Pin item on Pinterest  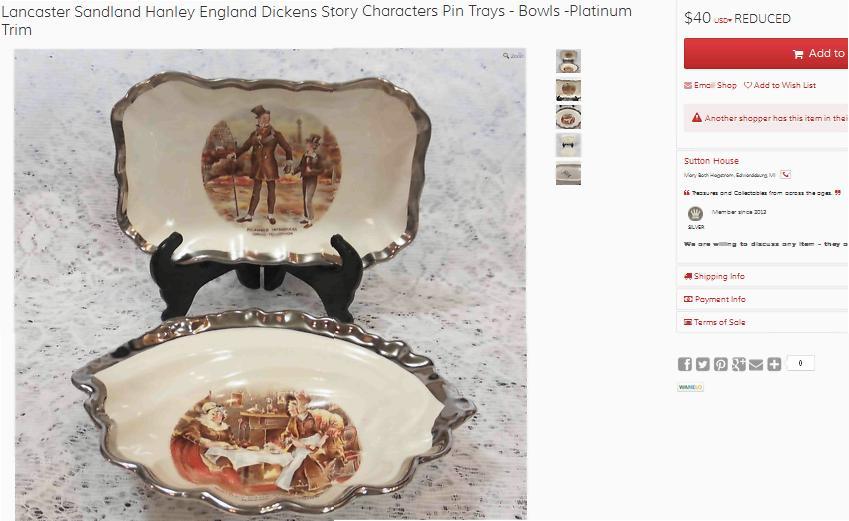point(720,364)
